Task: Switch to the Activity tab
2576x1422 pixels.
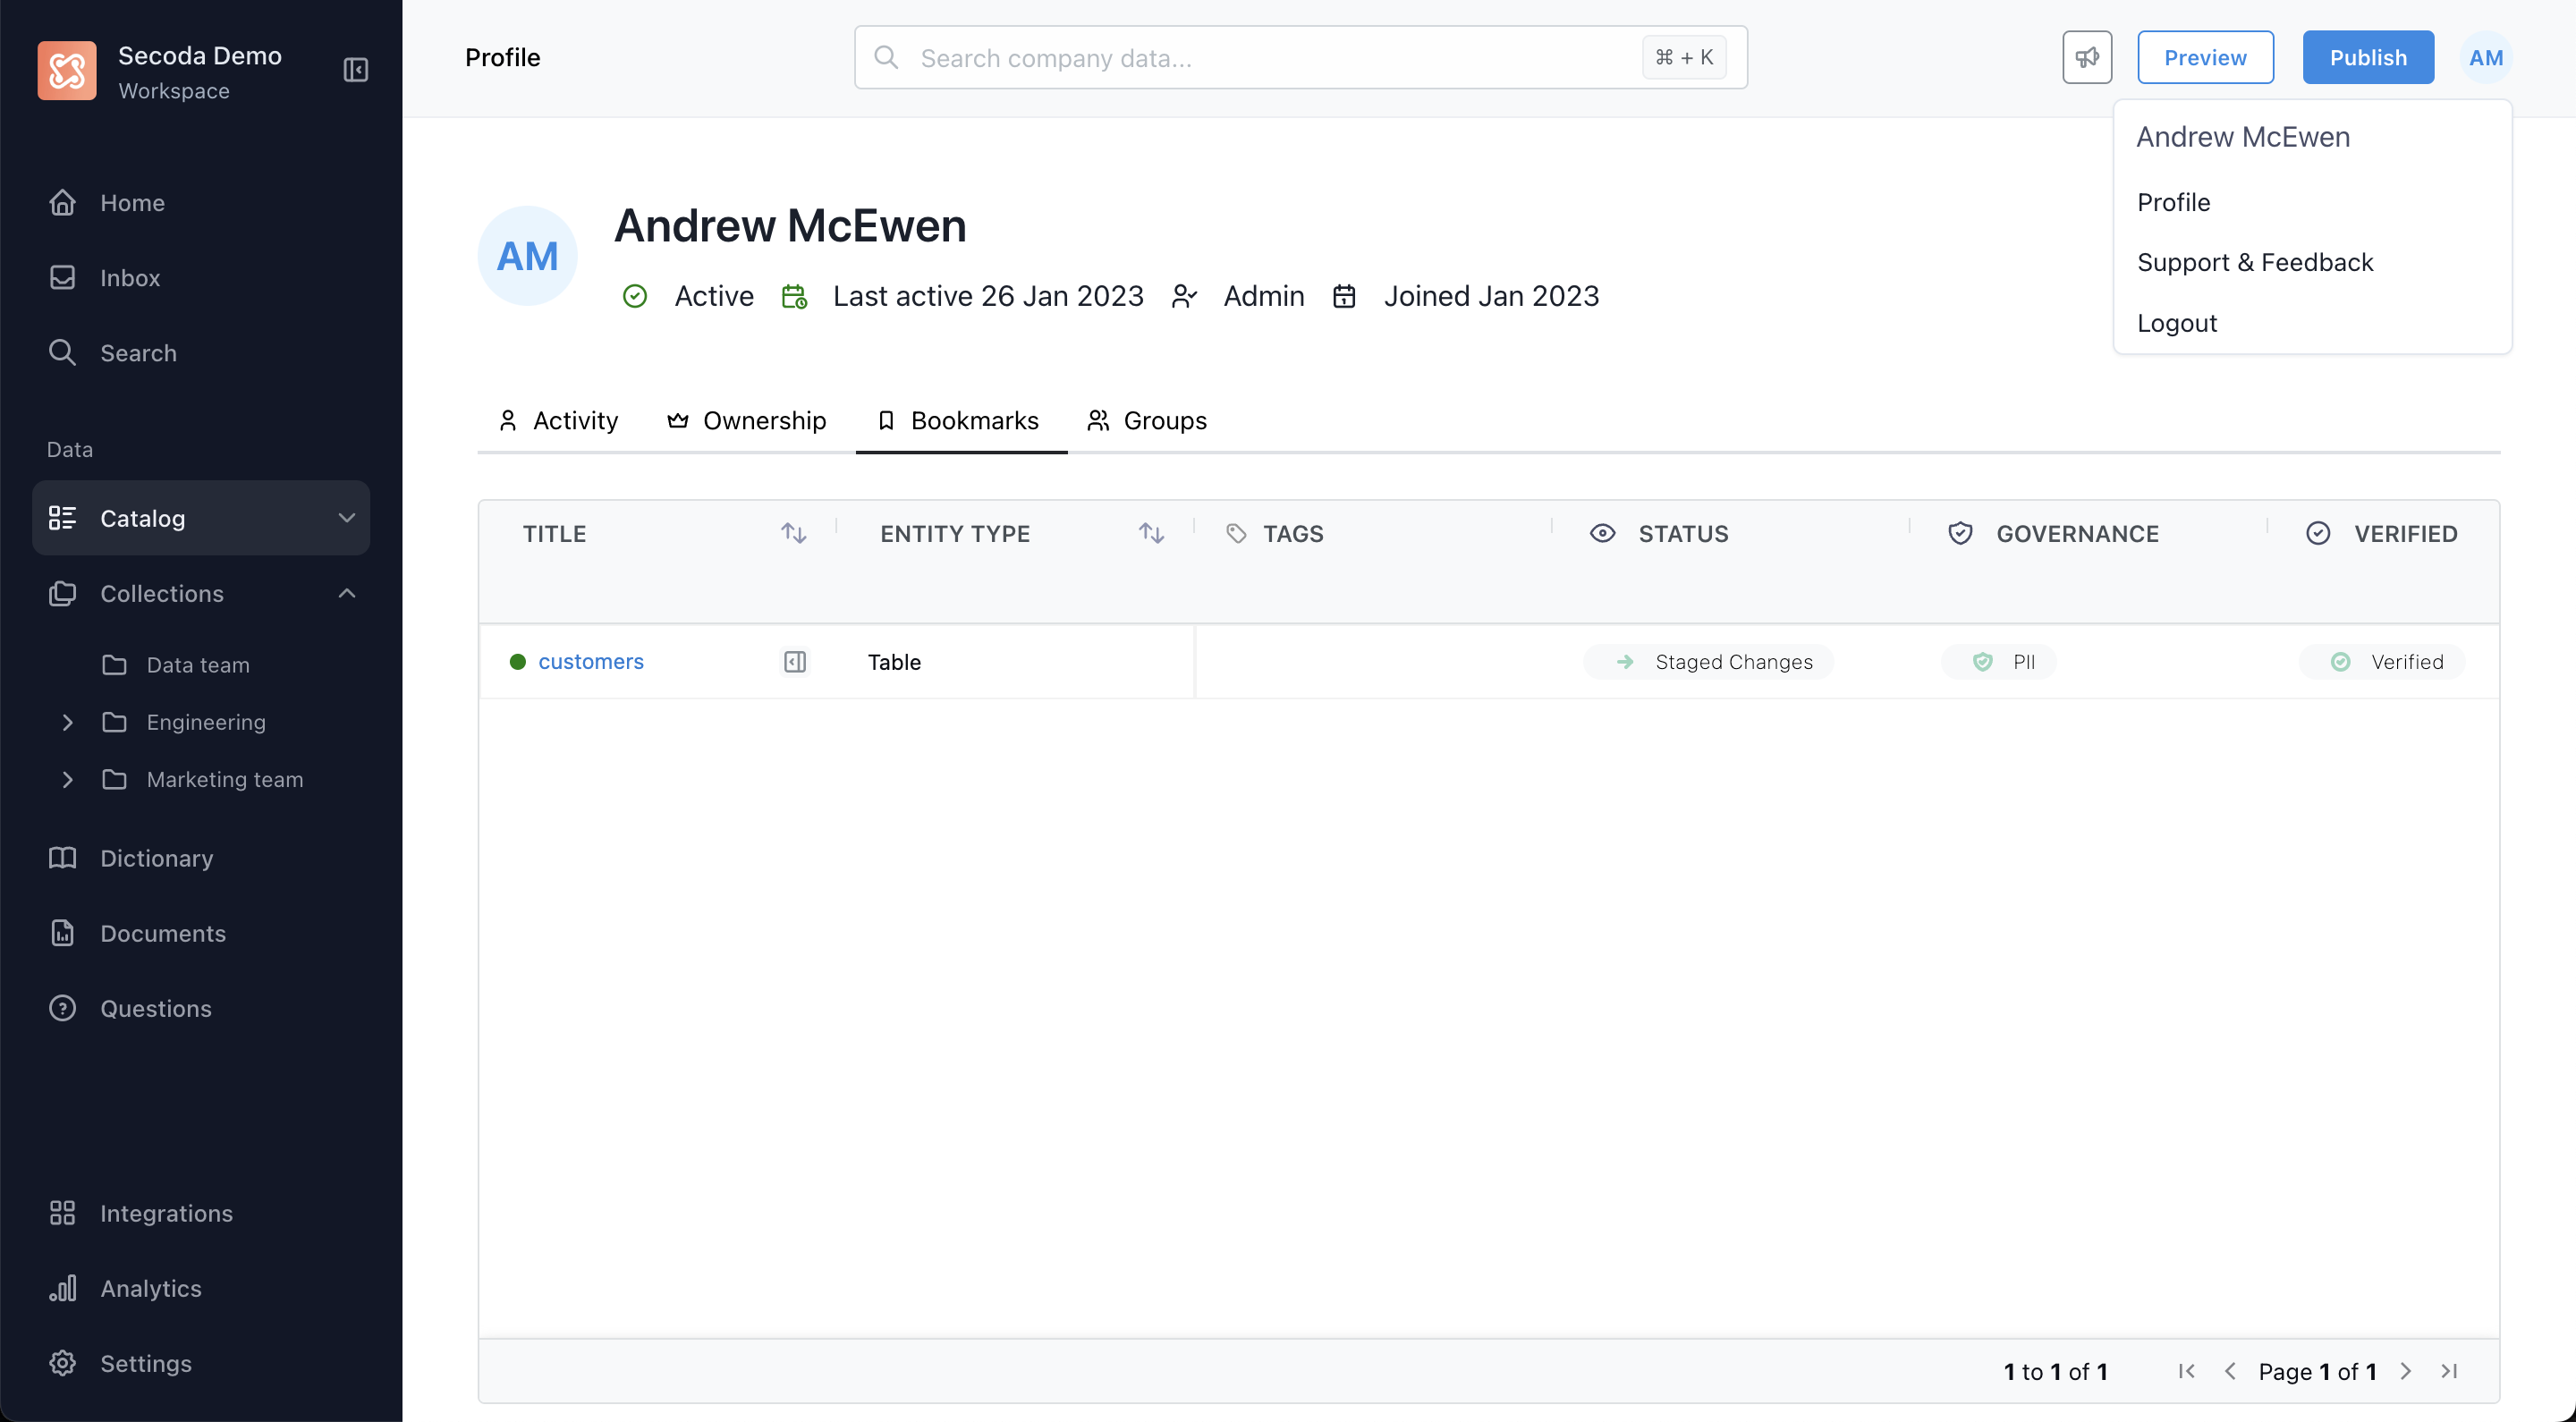Action: (558, 421)
